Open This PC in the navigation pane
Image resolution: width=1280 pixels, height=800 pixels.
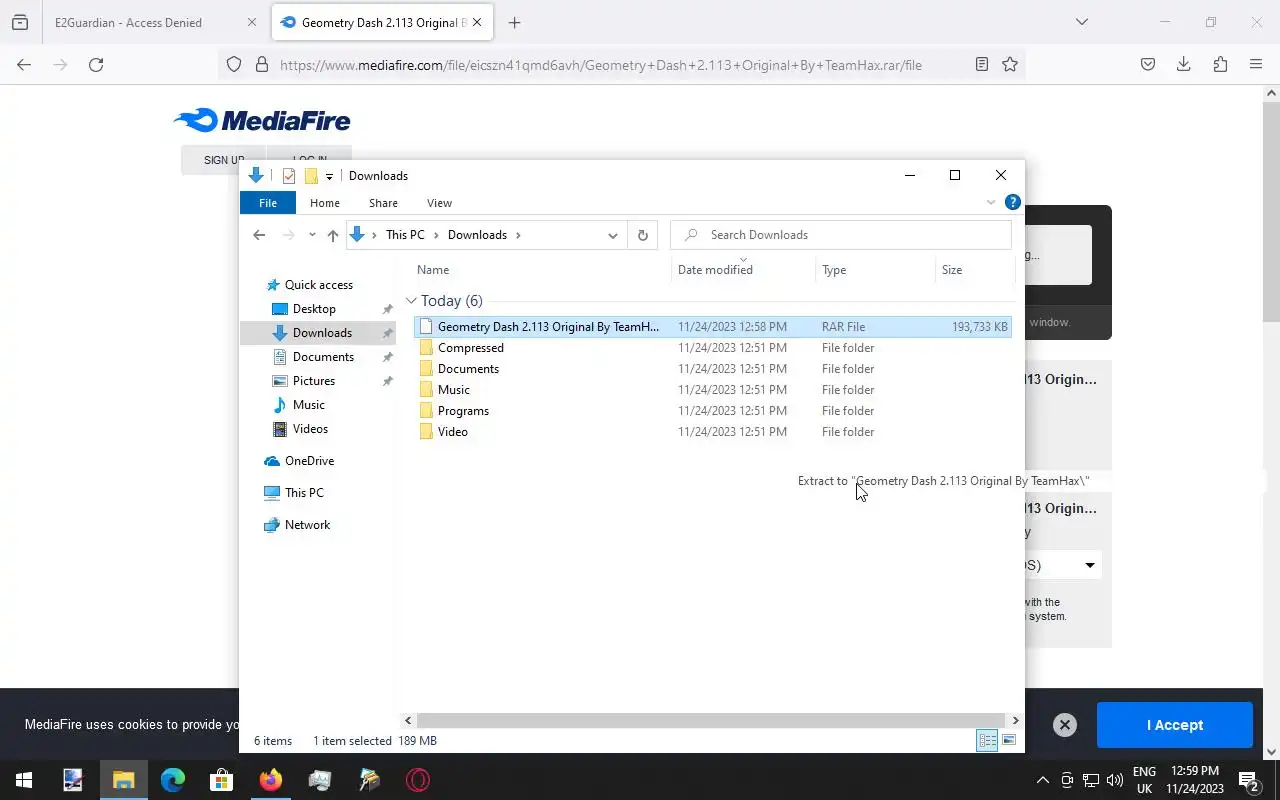coord(304,493)
